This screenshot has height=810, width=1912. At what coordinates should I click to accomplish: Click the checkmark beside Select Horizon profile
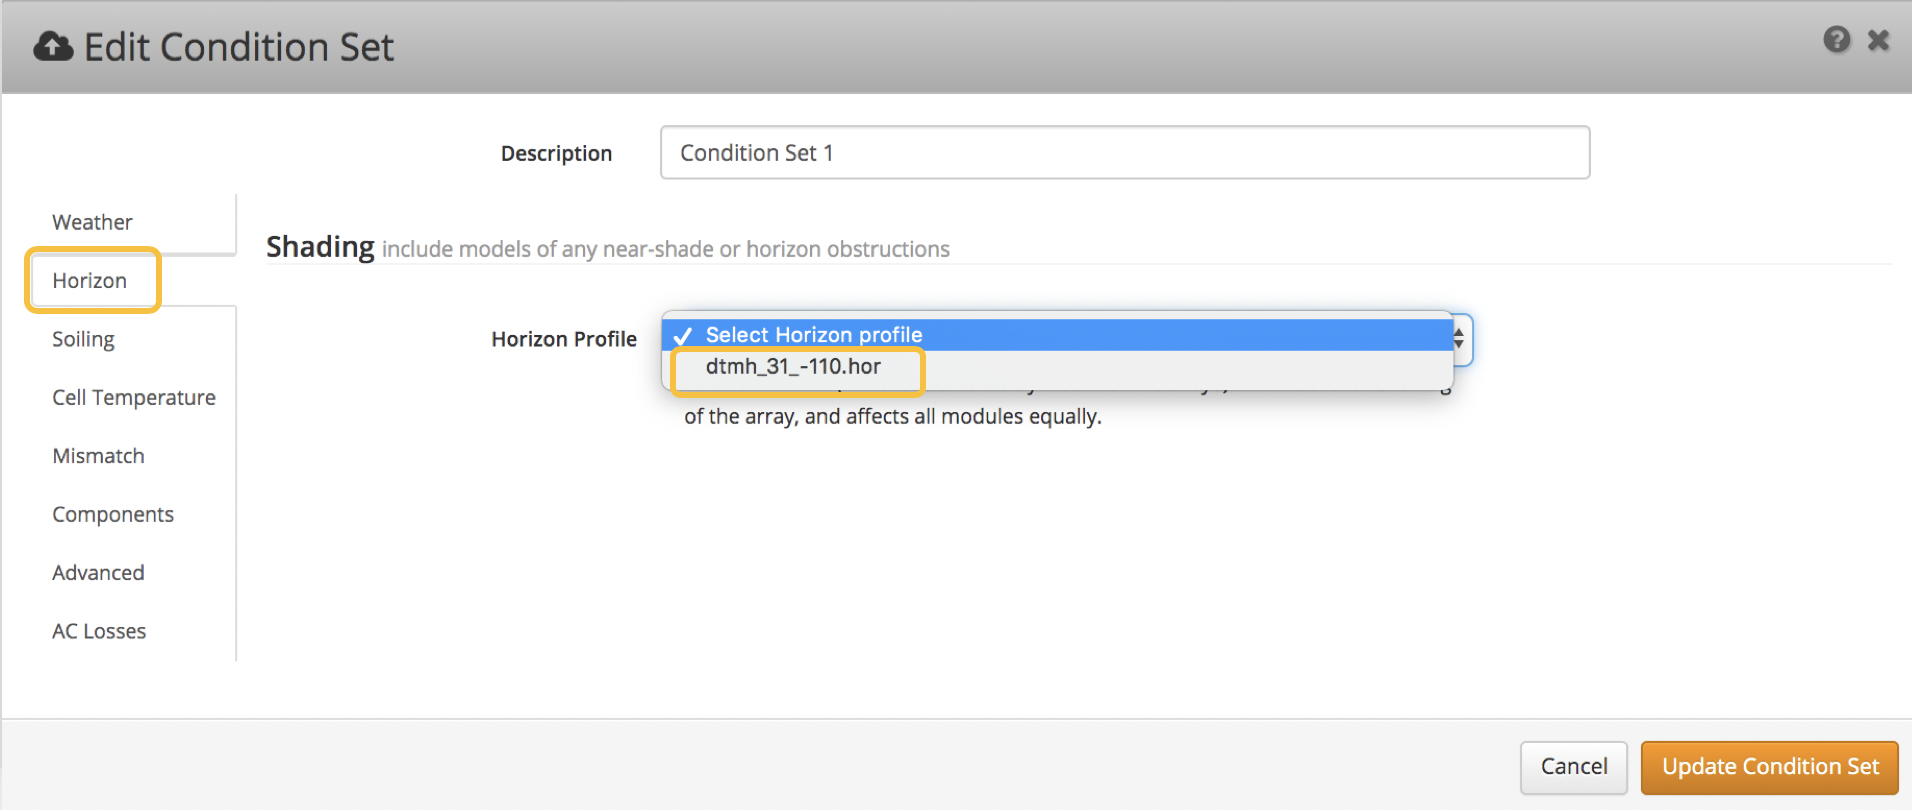(683, 336)
